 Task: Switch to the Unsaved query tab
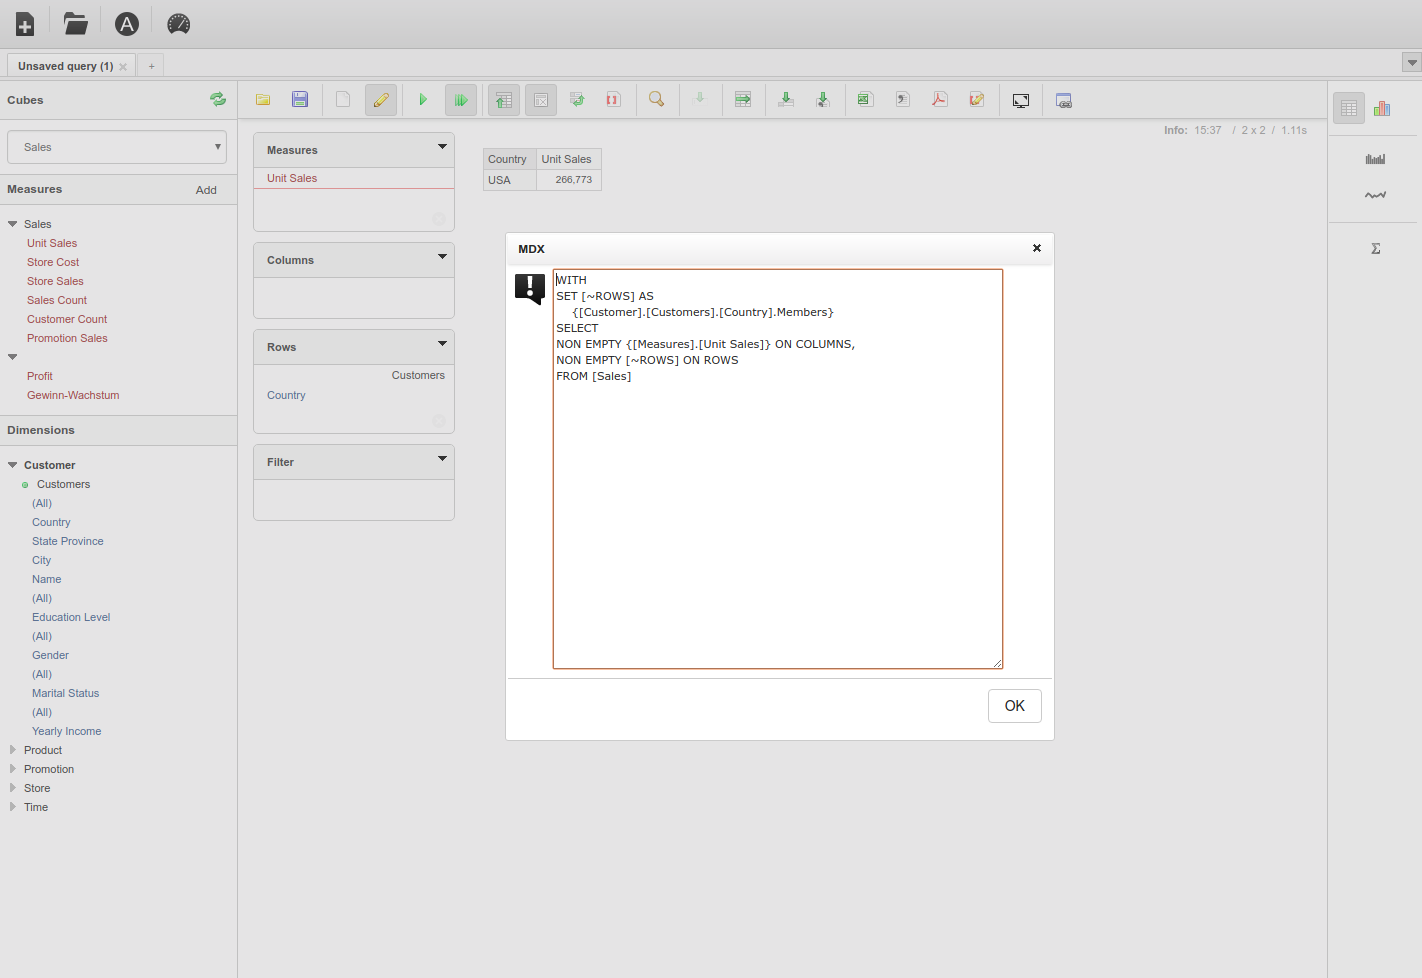click(64, 64)
